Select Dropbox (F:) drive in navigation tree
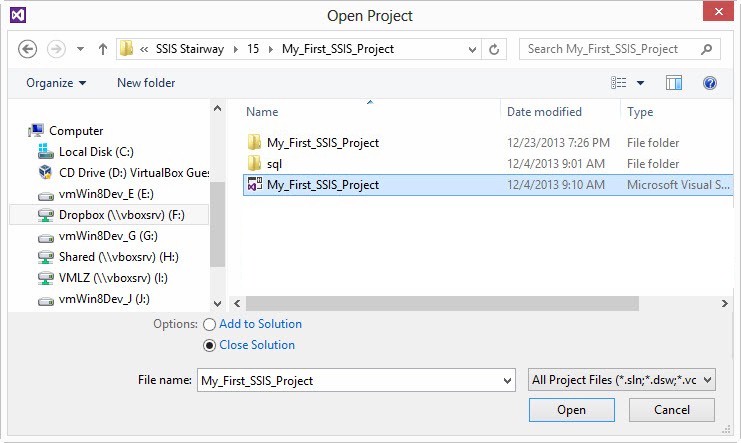Image resolution: width=741 pixels, height=443 pixels. coord(120,214)
